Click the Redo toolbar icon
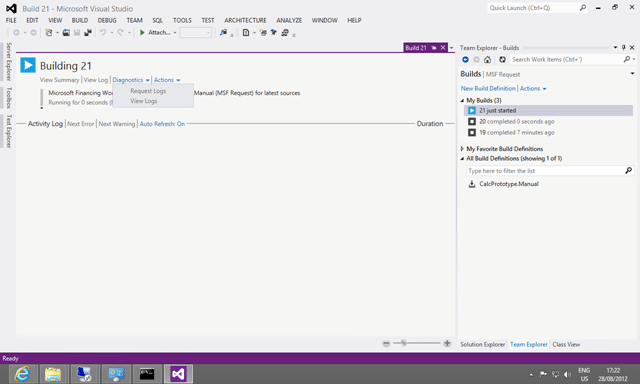Screen dimensions: 640x384 120,33
